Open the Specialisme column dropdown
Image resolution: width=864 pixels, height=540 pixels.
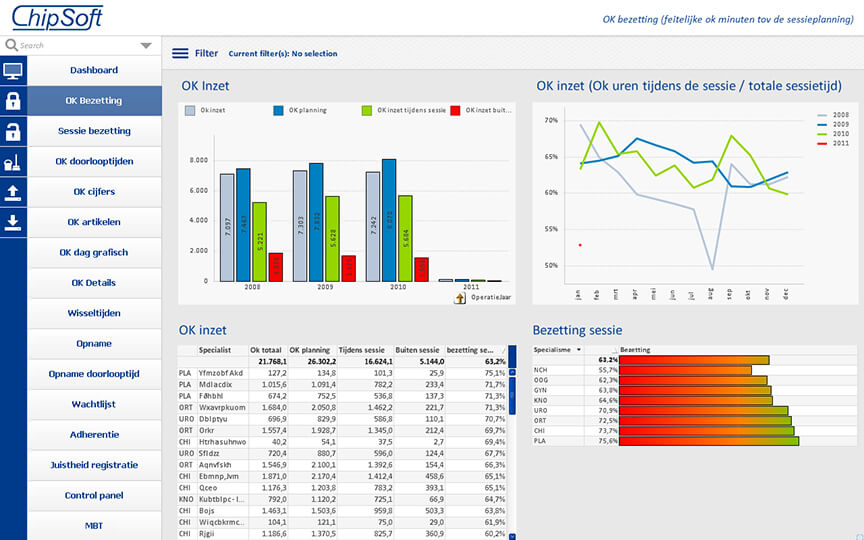click(579, 349)
